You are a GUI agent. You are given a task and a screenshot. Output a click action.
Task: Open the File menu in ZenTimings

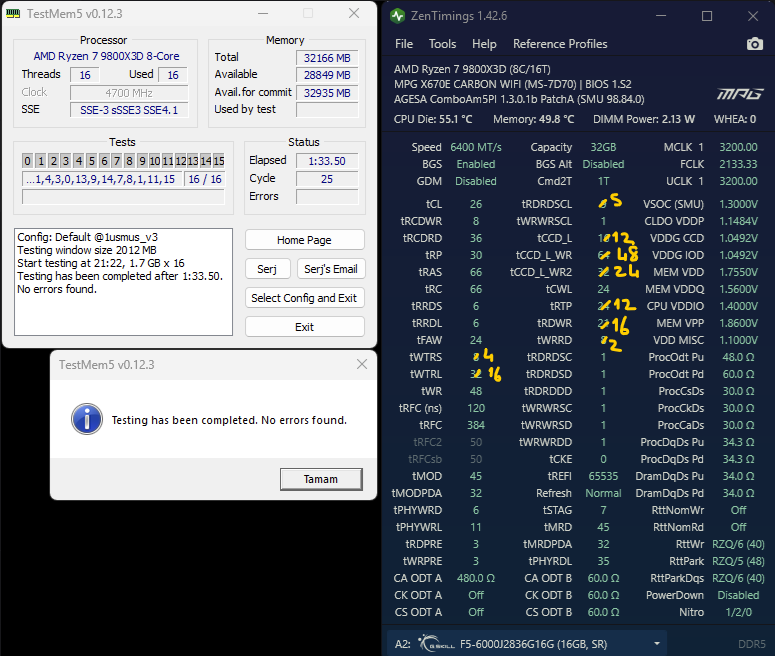[x=404, y=44]
